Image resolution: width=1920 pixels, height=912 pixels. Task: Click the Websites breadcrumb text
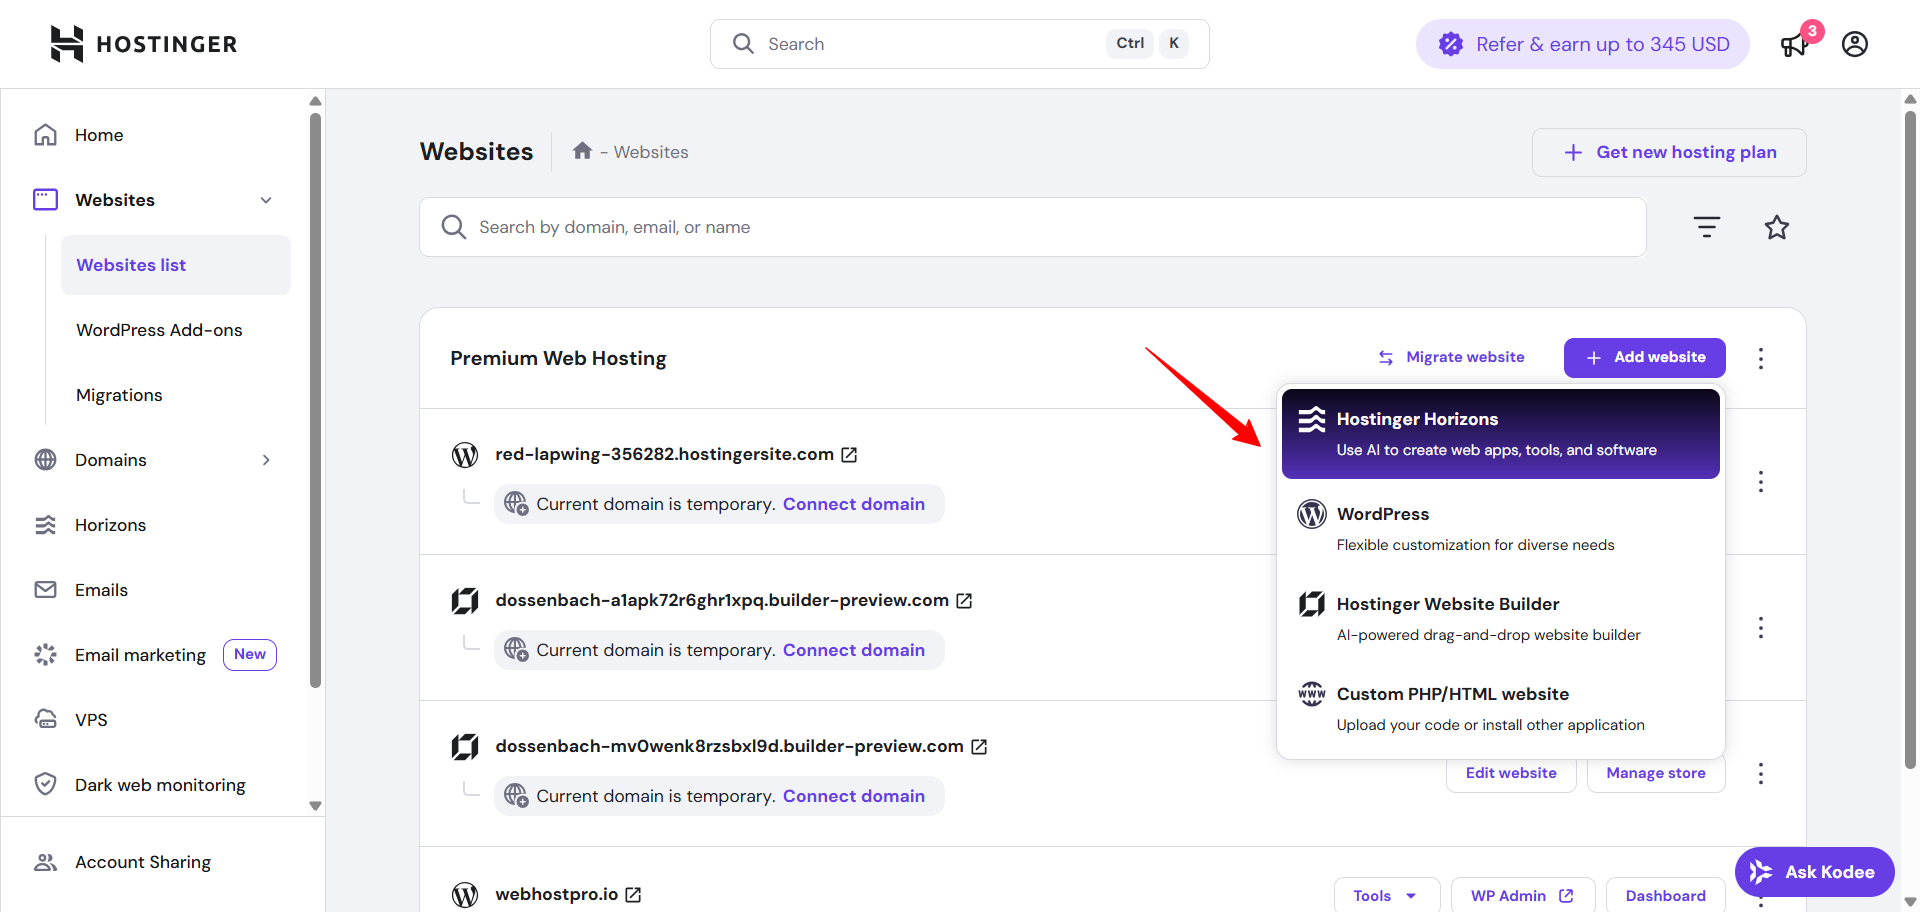651,152
